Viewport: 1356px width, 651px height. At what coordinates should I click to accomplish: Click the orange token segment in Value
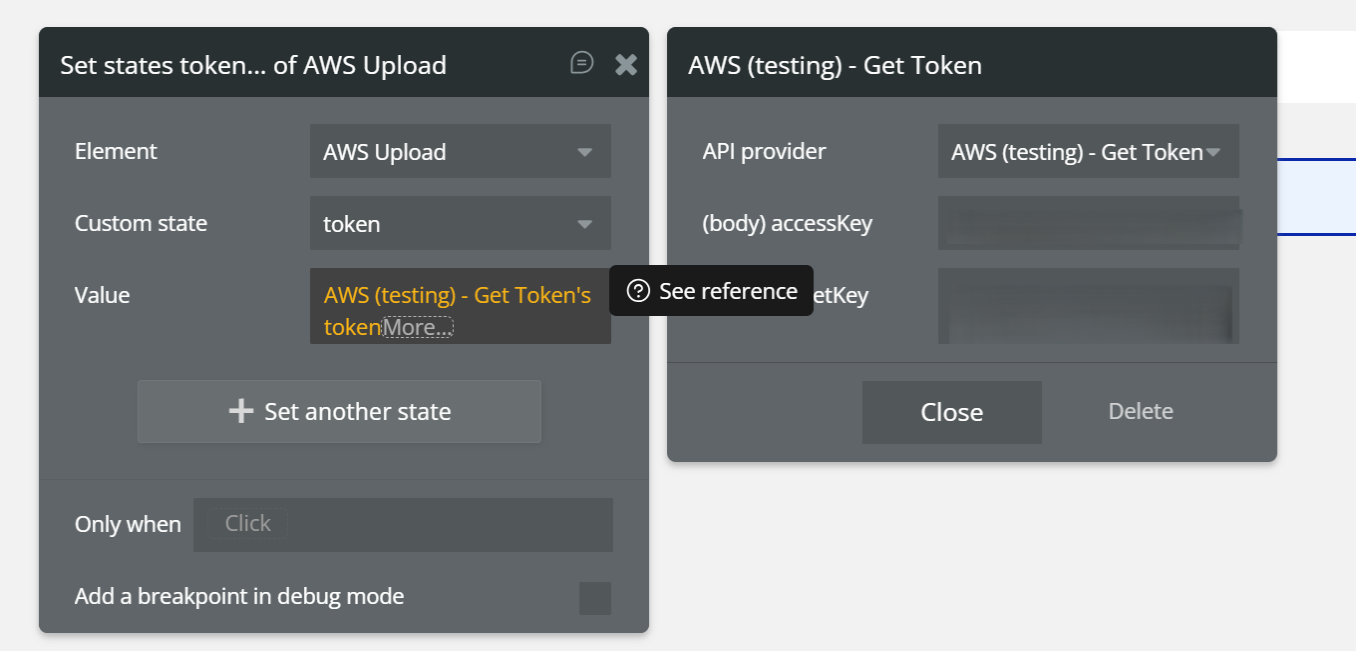coord(352,327)
